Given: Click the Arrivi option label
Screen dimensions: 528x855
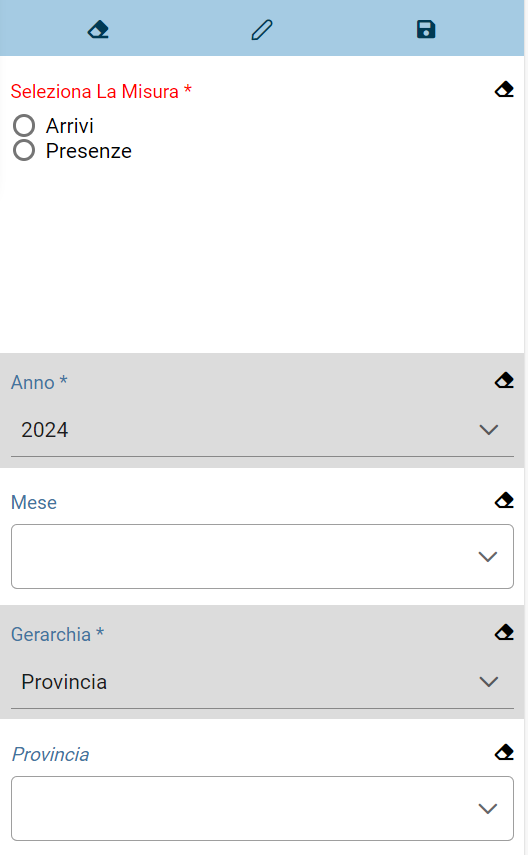Looking at the screenshot, I should pyautogui.click(x=70, y=126).
